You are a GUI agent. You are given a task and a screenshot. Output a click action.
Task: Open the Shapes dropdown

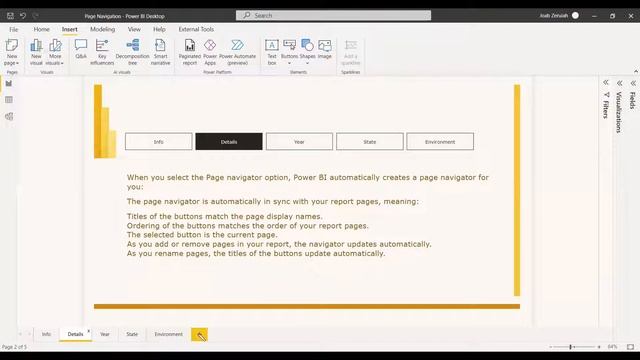[307, 63]
